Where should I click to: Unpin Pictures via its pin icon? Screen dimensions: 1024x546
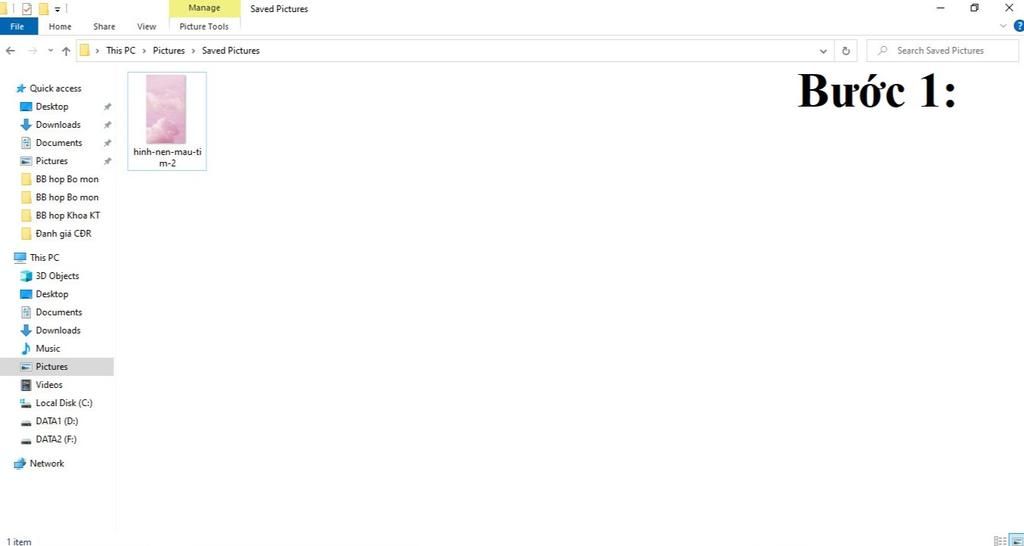pyautogui.click(x=108, y=161)
